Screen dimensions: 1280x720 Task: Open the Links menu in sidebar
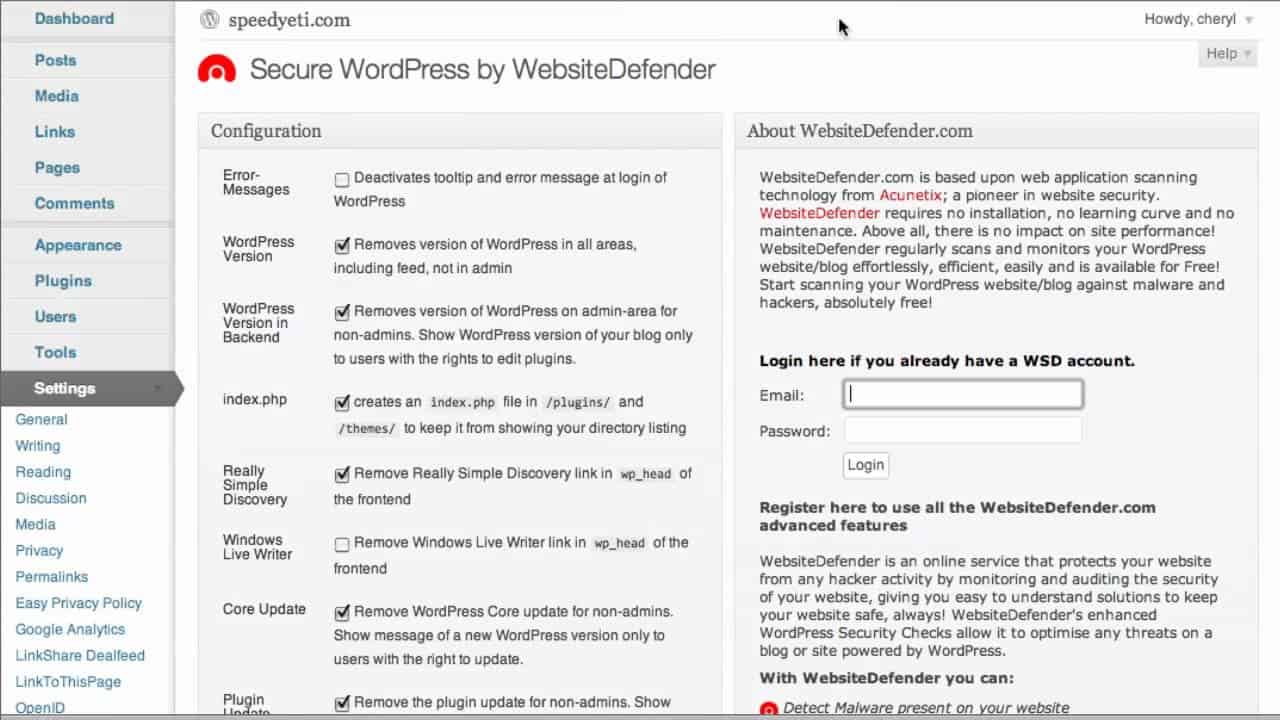click(54, 132)
